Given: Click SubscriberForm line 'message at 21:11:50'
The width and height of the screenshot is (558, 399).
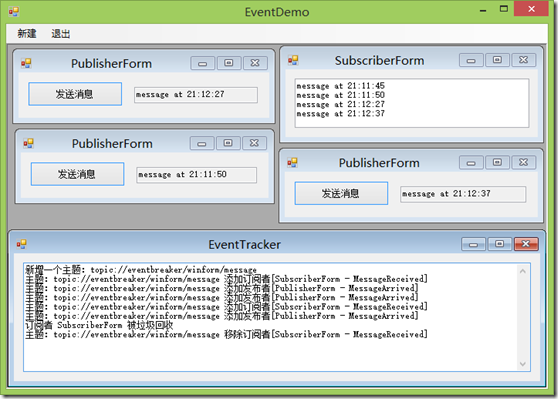Looking at the screenshot, I should [x=341, y=95].
